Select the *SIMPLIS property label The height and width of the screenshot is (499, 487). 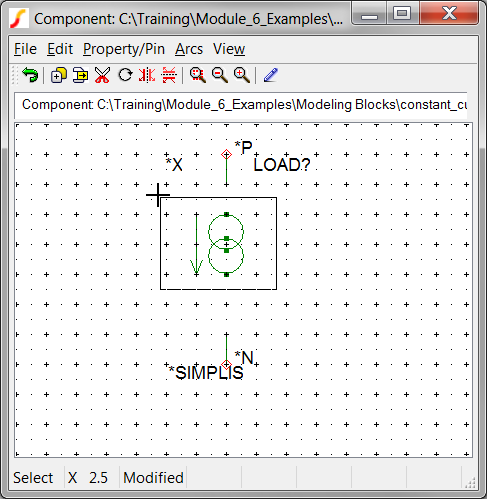205,373
